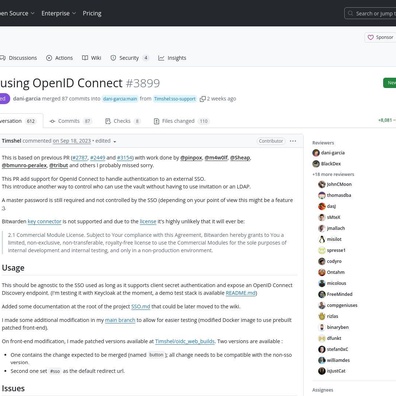This screenshot has height=396, width=396.
Task: Open the Issues section heading
Action: [x=13, y=389]
